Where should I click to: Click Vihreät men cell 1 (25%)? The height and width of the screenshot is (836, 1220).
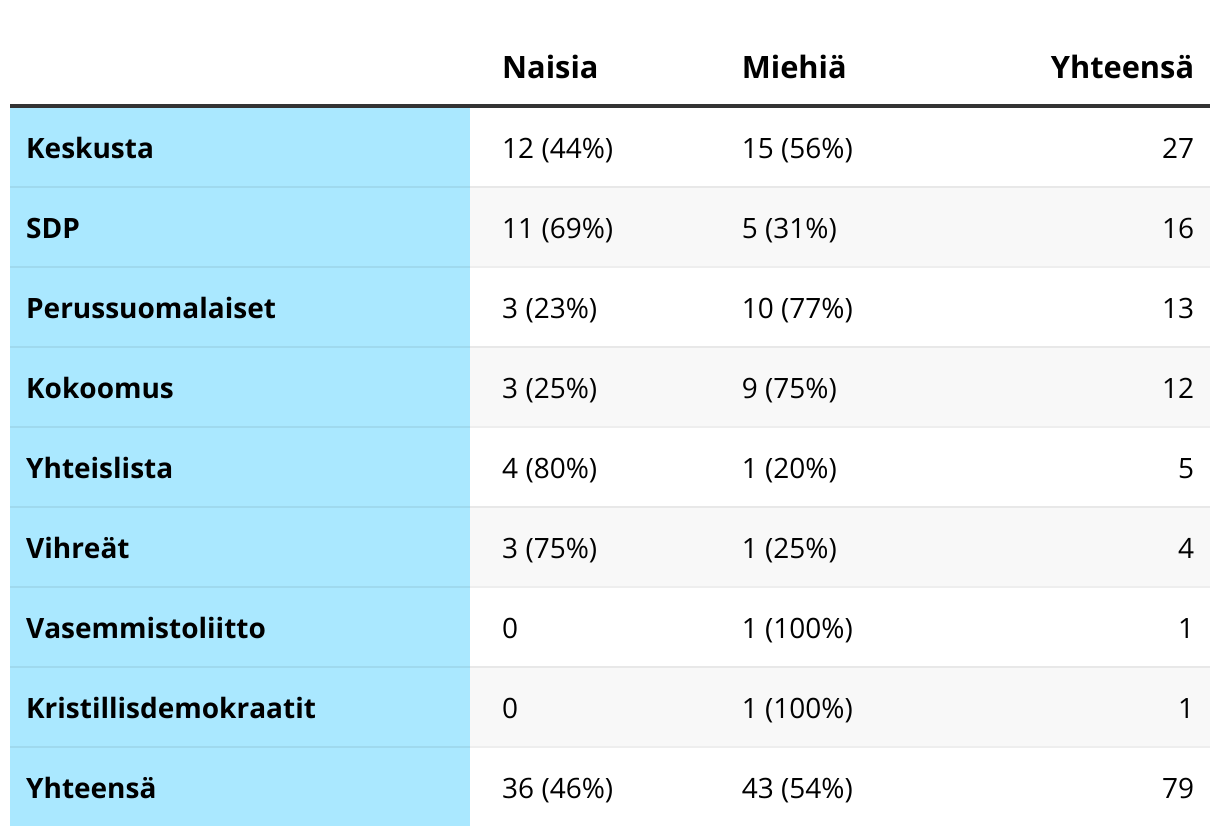point(789,548)
